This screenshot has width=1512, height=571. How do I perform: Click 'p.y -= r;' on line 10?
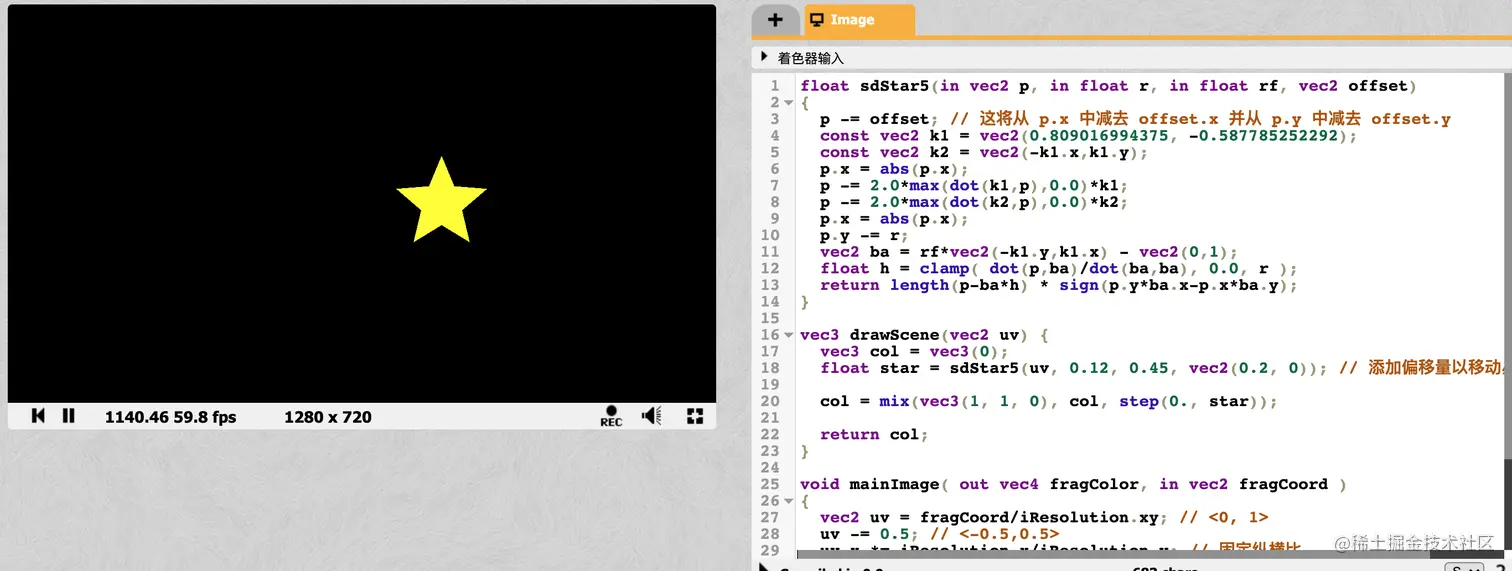coord(865,235)
